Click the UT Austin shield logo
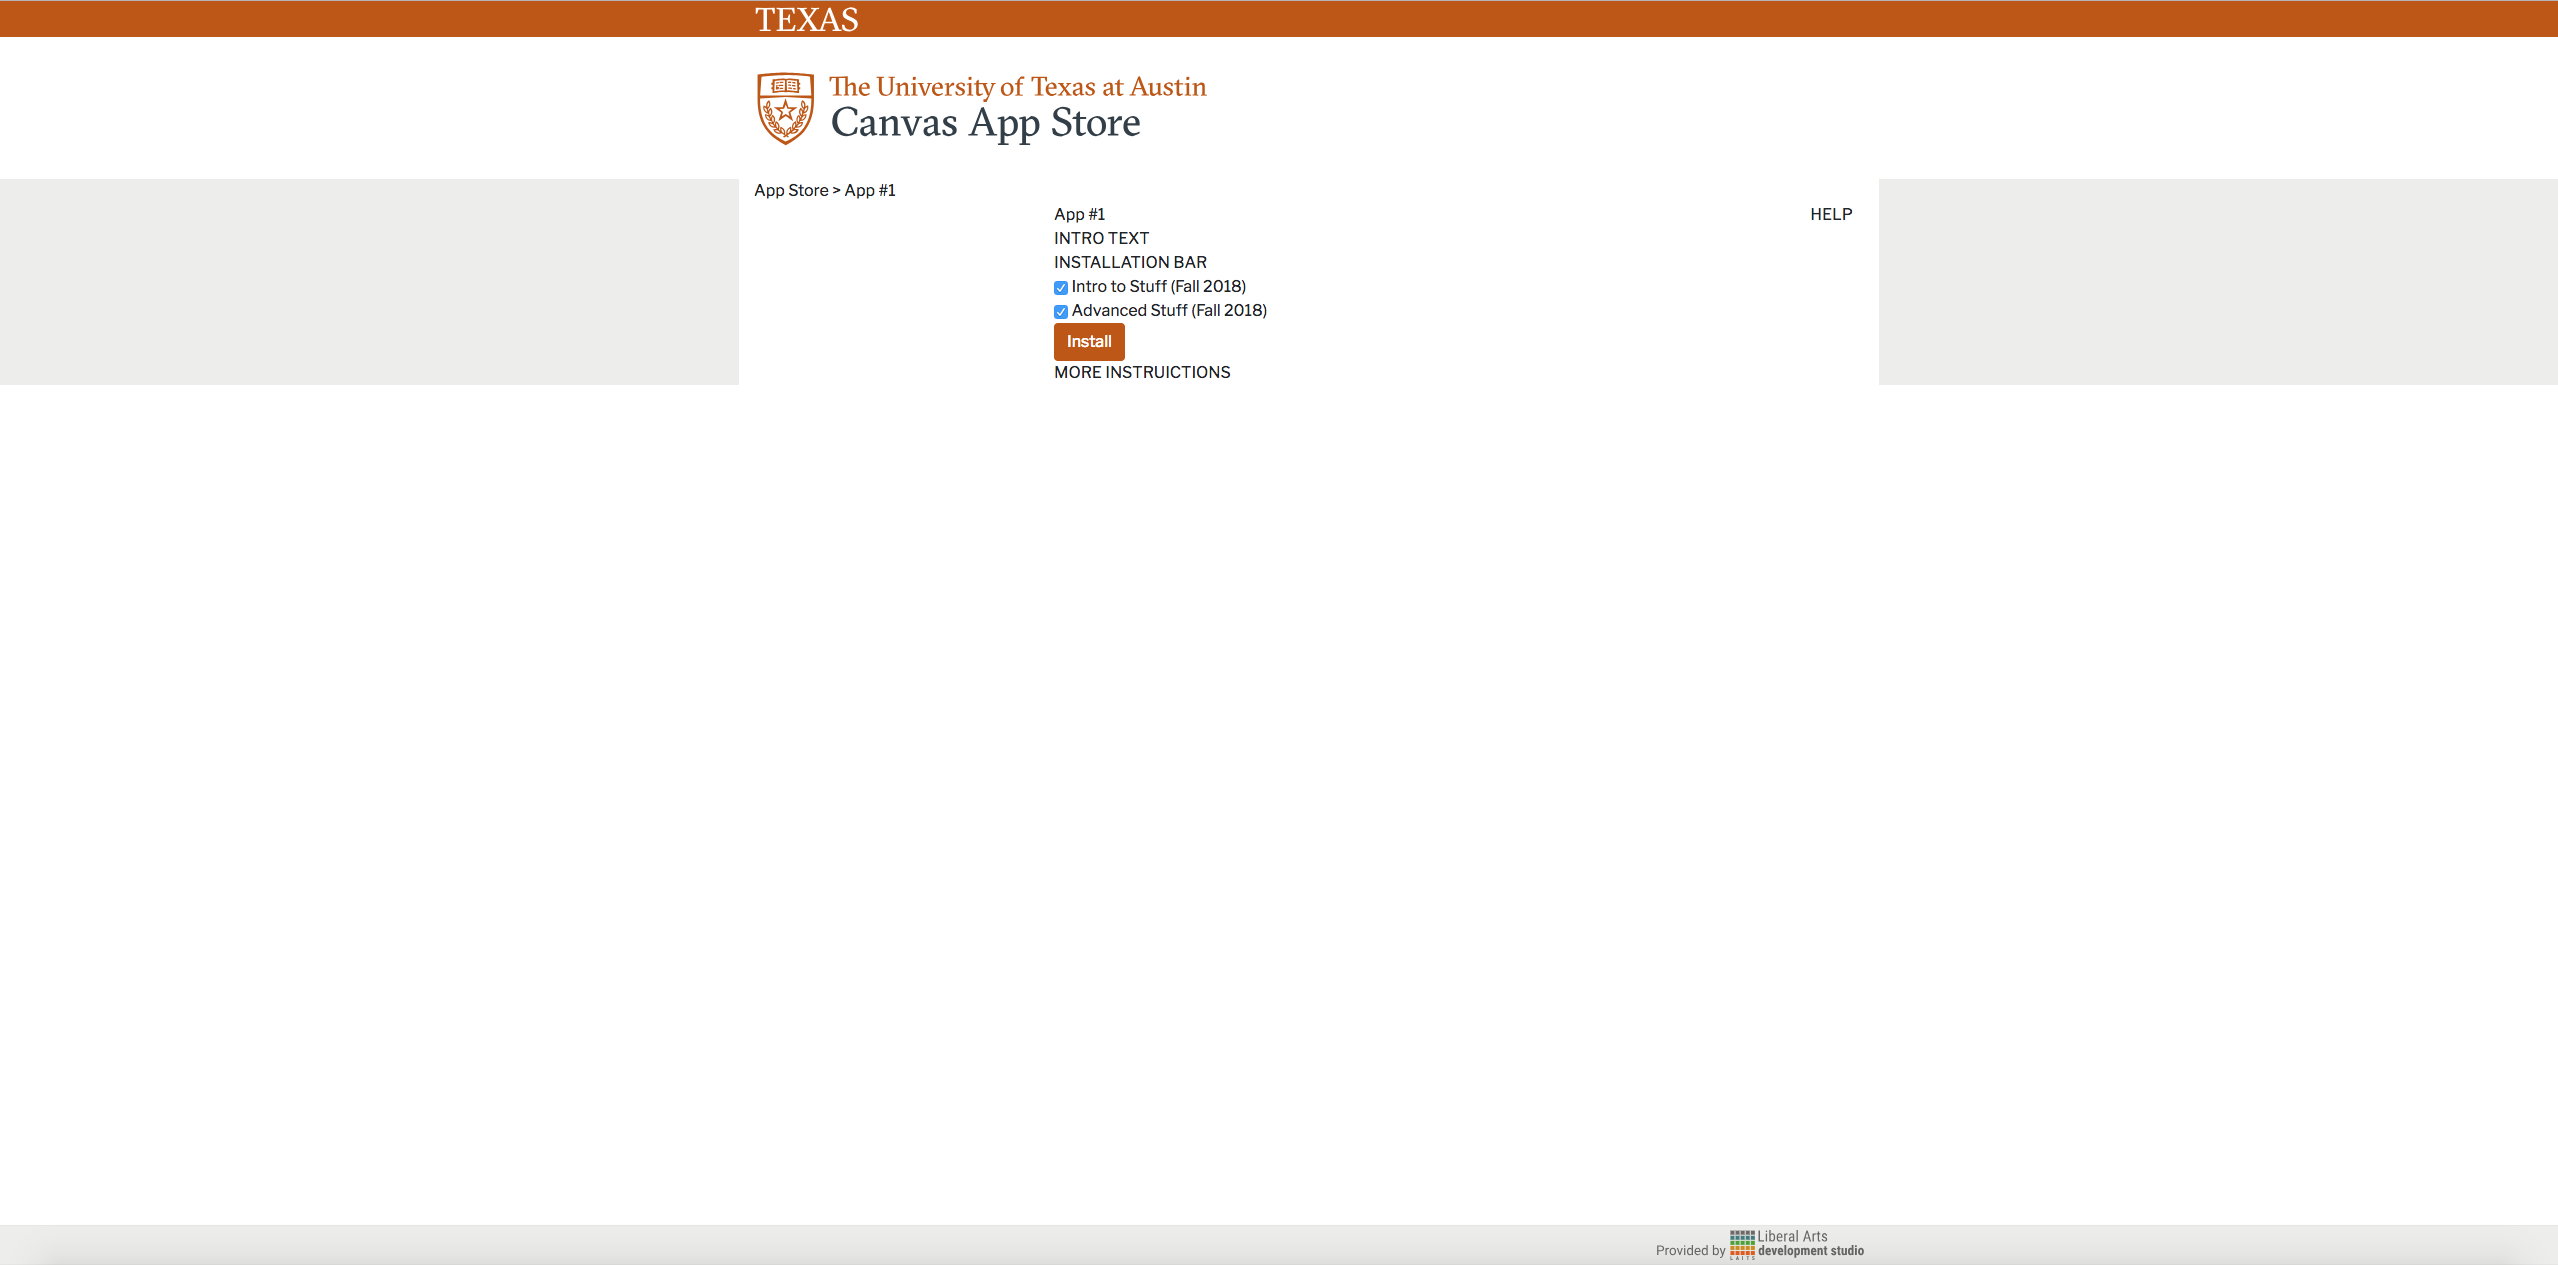The width and height of the screenshot is (2558, 1265). coord(785,108)
